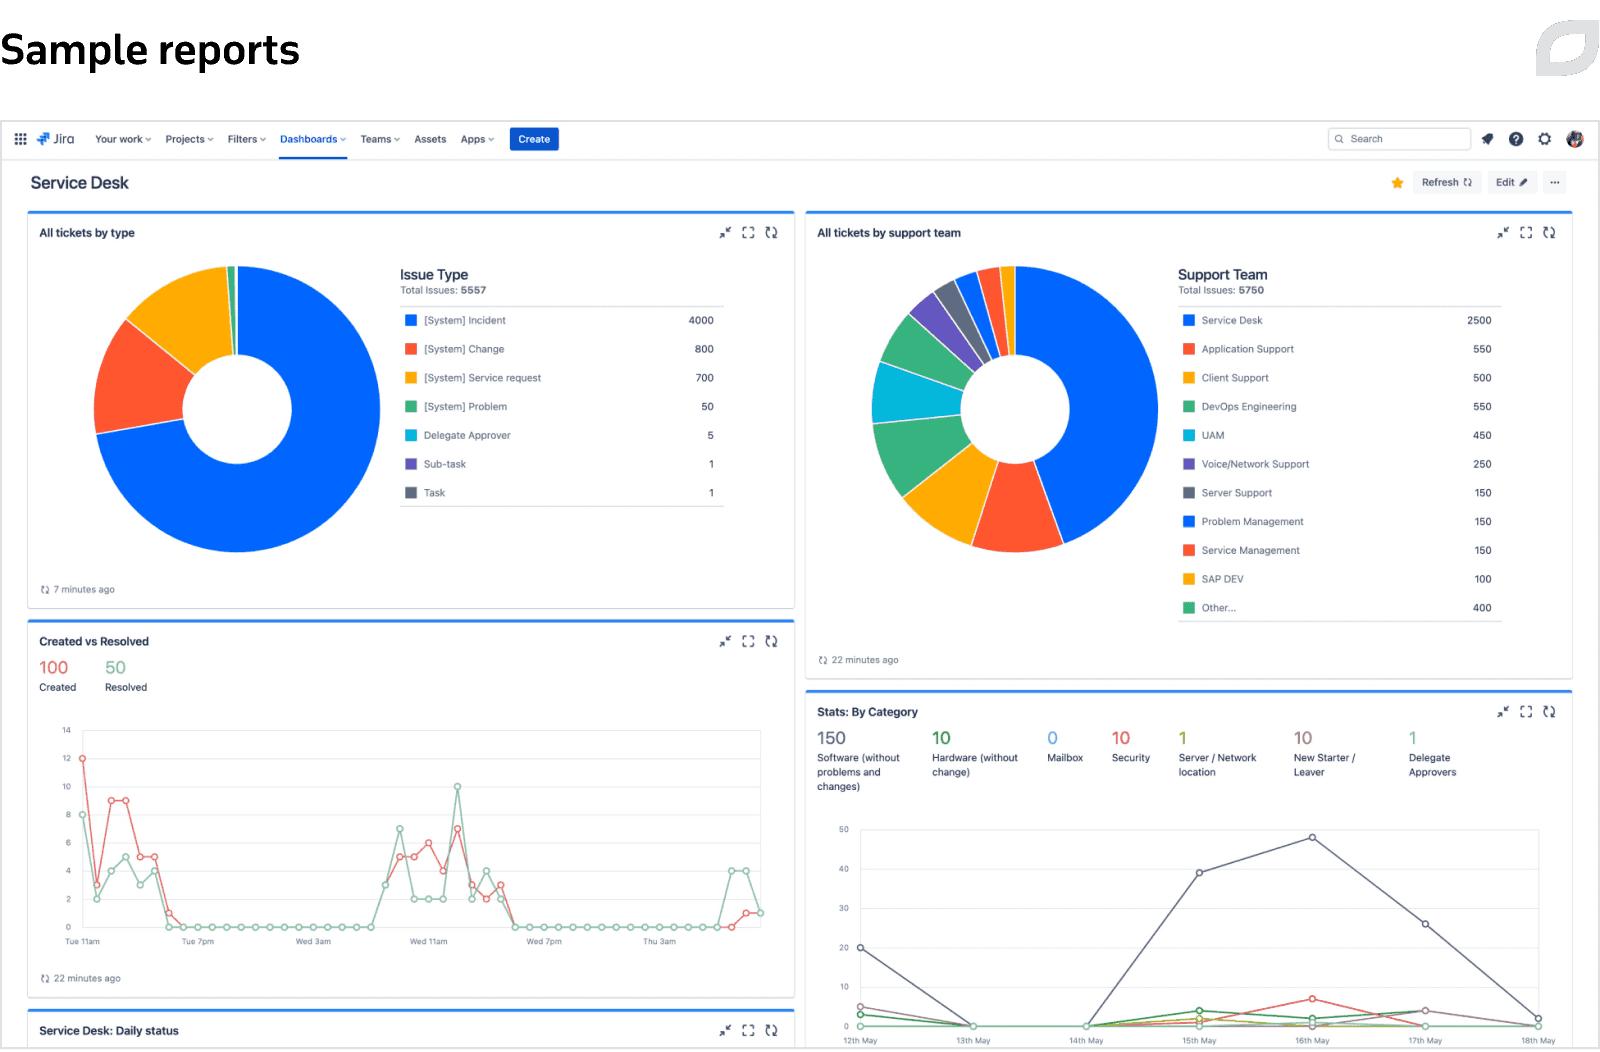Focus the Search input field
Screen dimensions: 1600x1052
[x=1399, y=139]
